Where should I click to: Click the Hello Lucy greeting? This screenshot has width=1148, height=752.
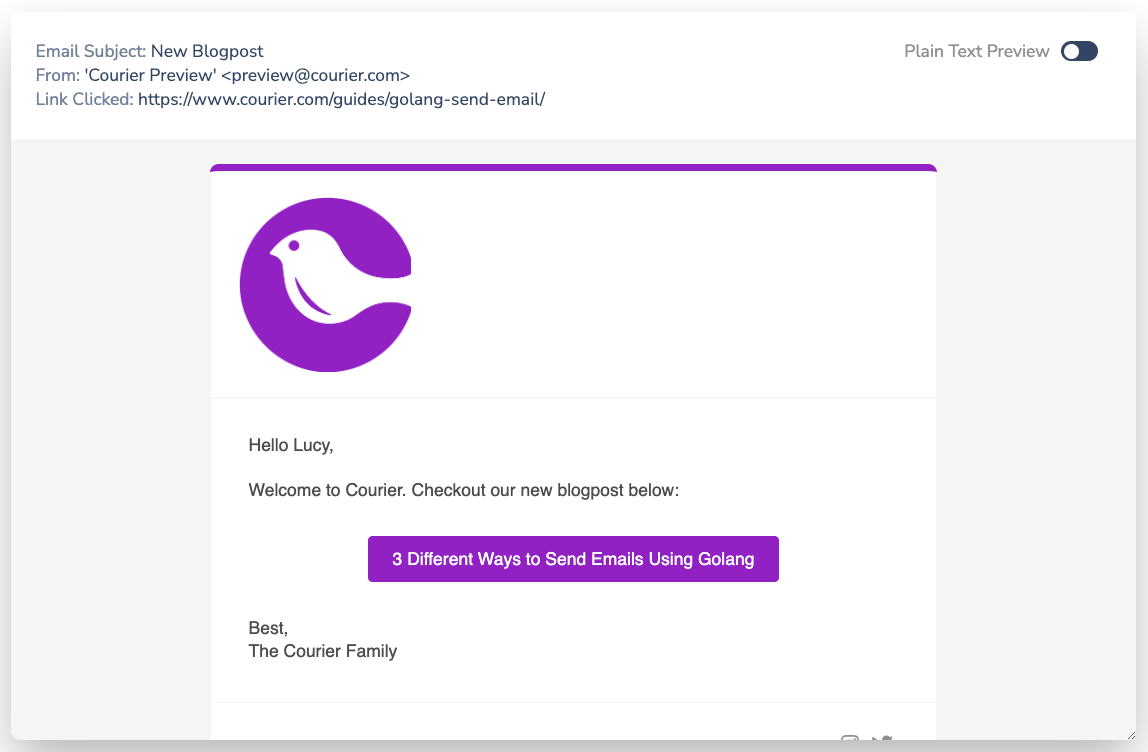290,445
